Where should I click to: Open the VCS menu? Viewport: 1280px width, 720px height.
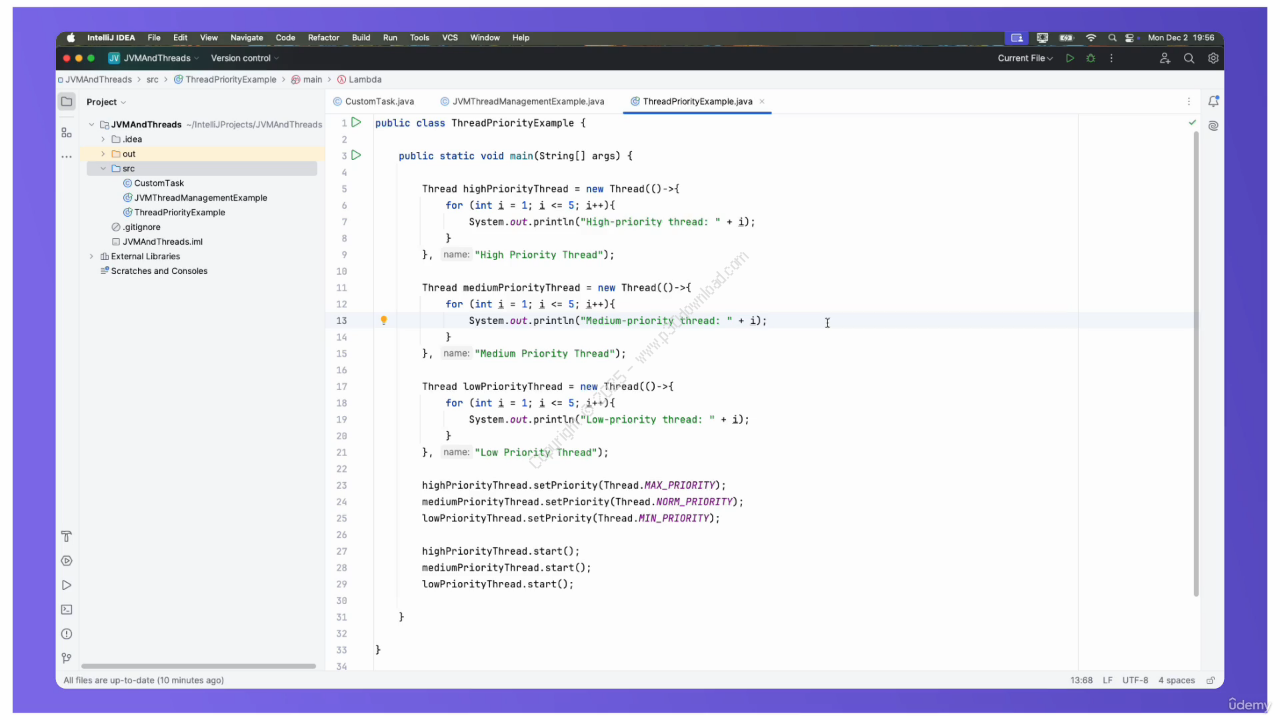tap(450, 38)
